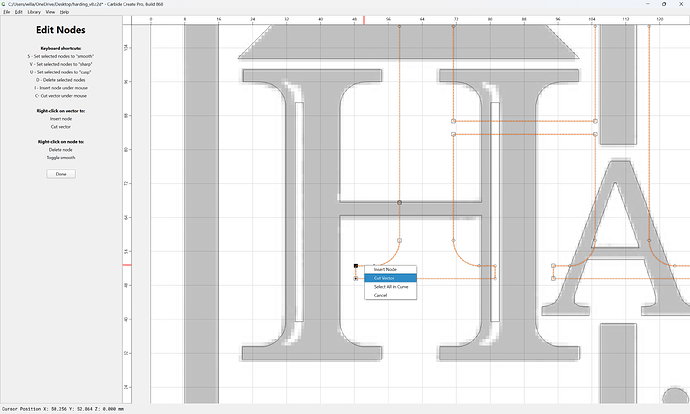The image size is (690, 414).
Task: Click 'V - Set selected nodes to sharp' text
Action: [61, 64]
